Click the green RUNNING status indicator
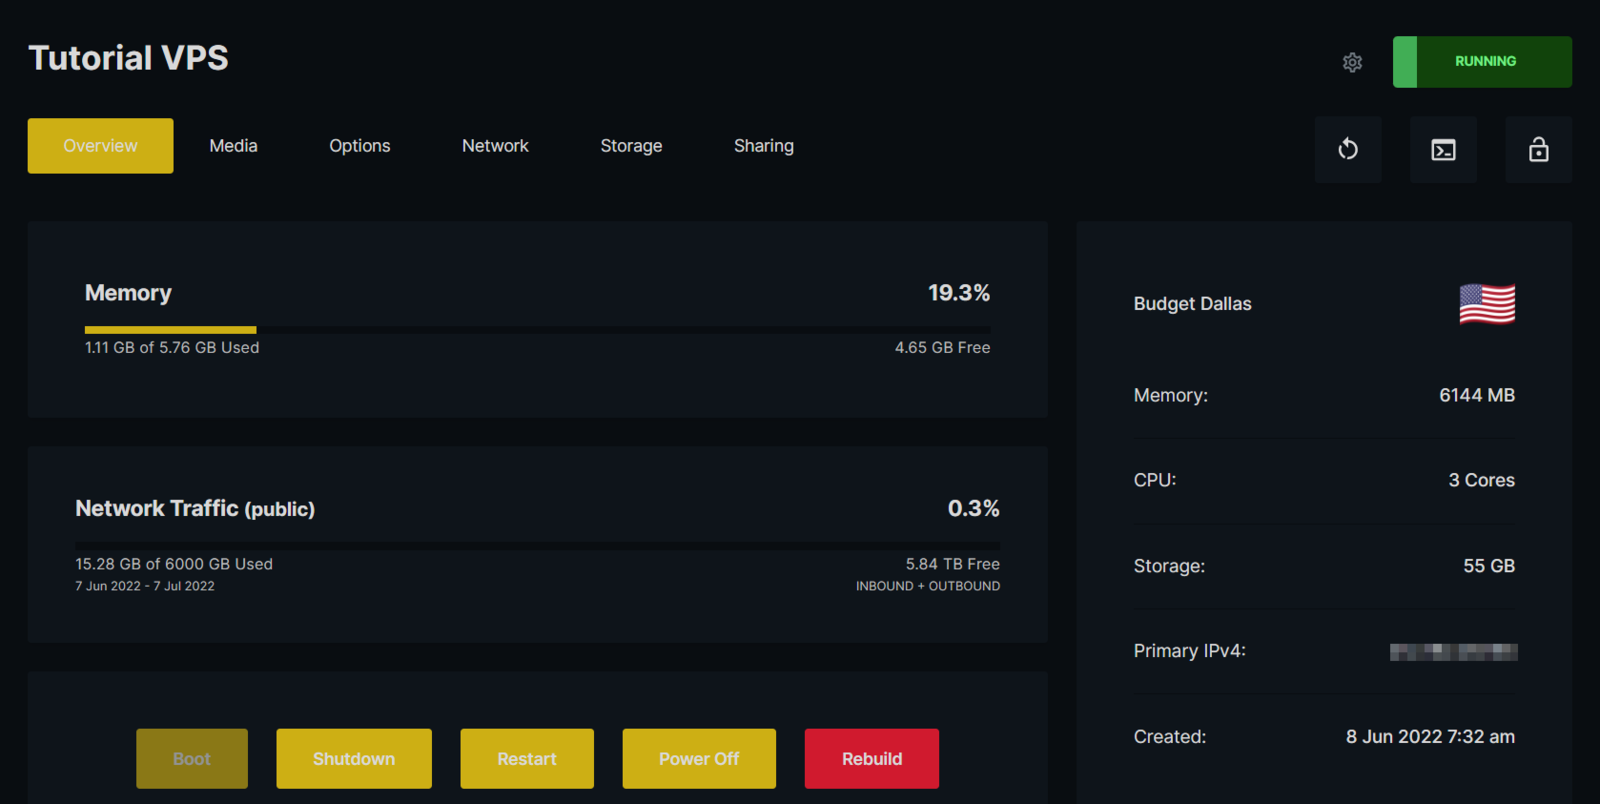 pos(1482,62)
